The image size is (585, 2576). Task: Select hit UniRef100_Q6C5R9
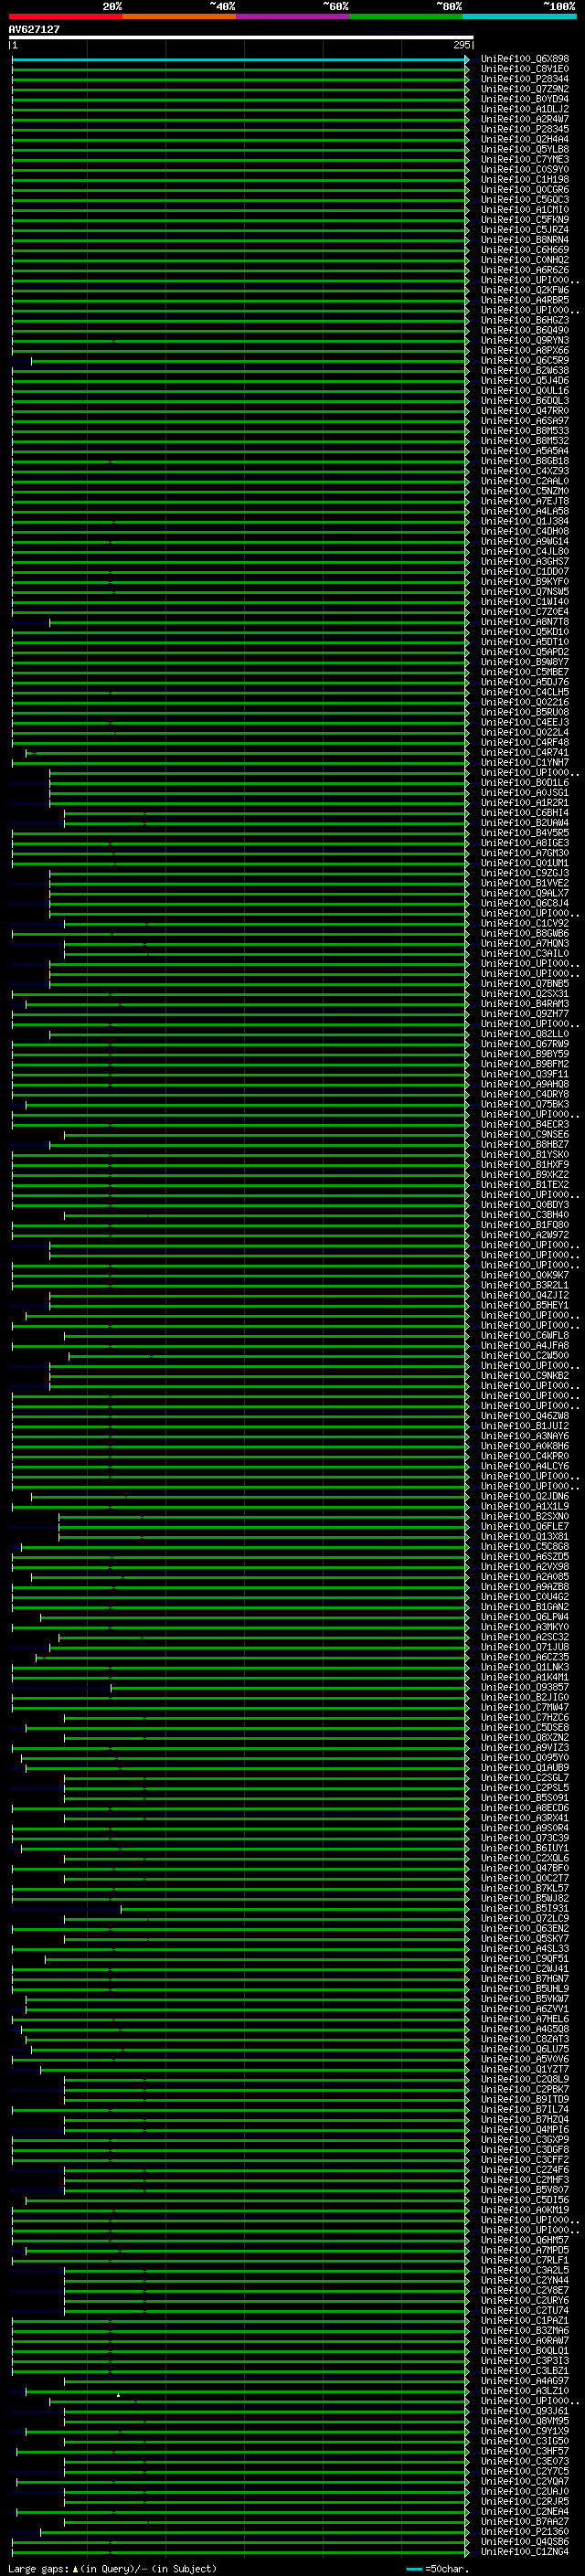click(x=525, y=360)
